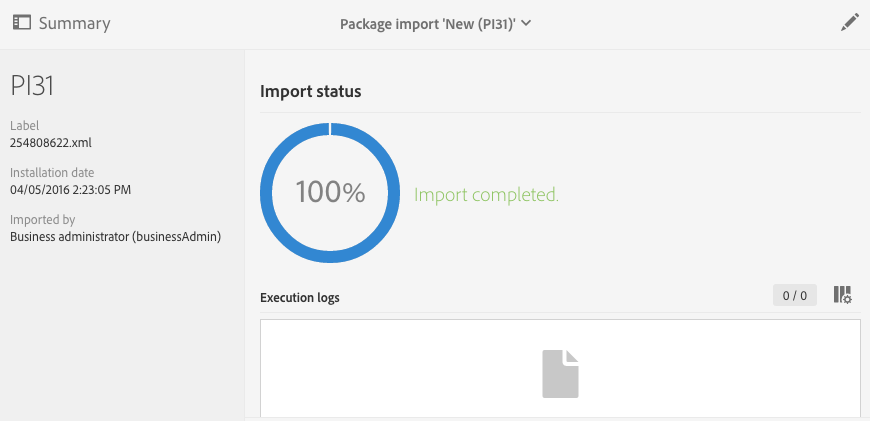The image size is (870, 421).
Task: Expand the chevron next to the package import title
Action: [x=526, y=23]
